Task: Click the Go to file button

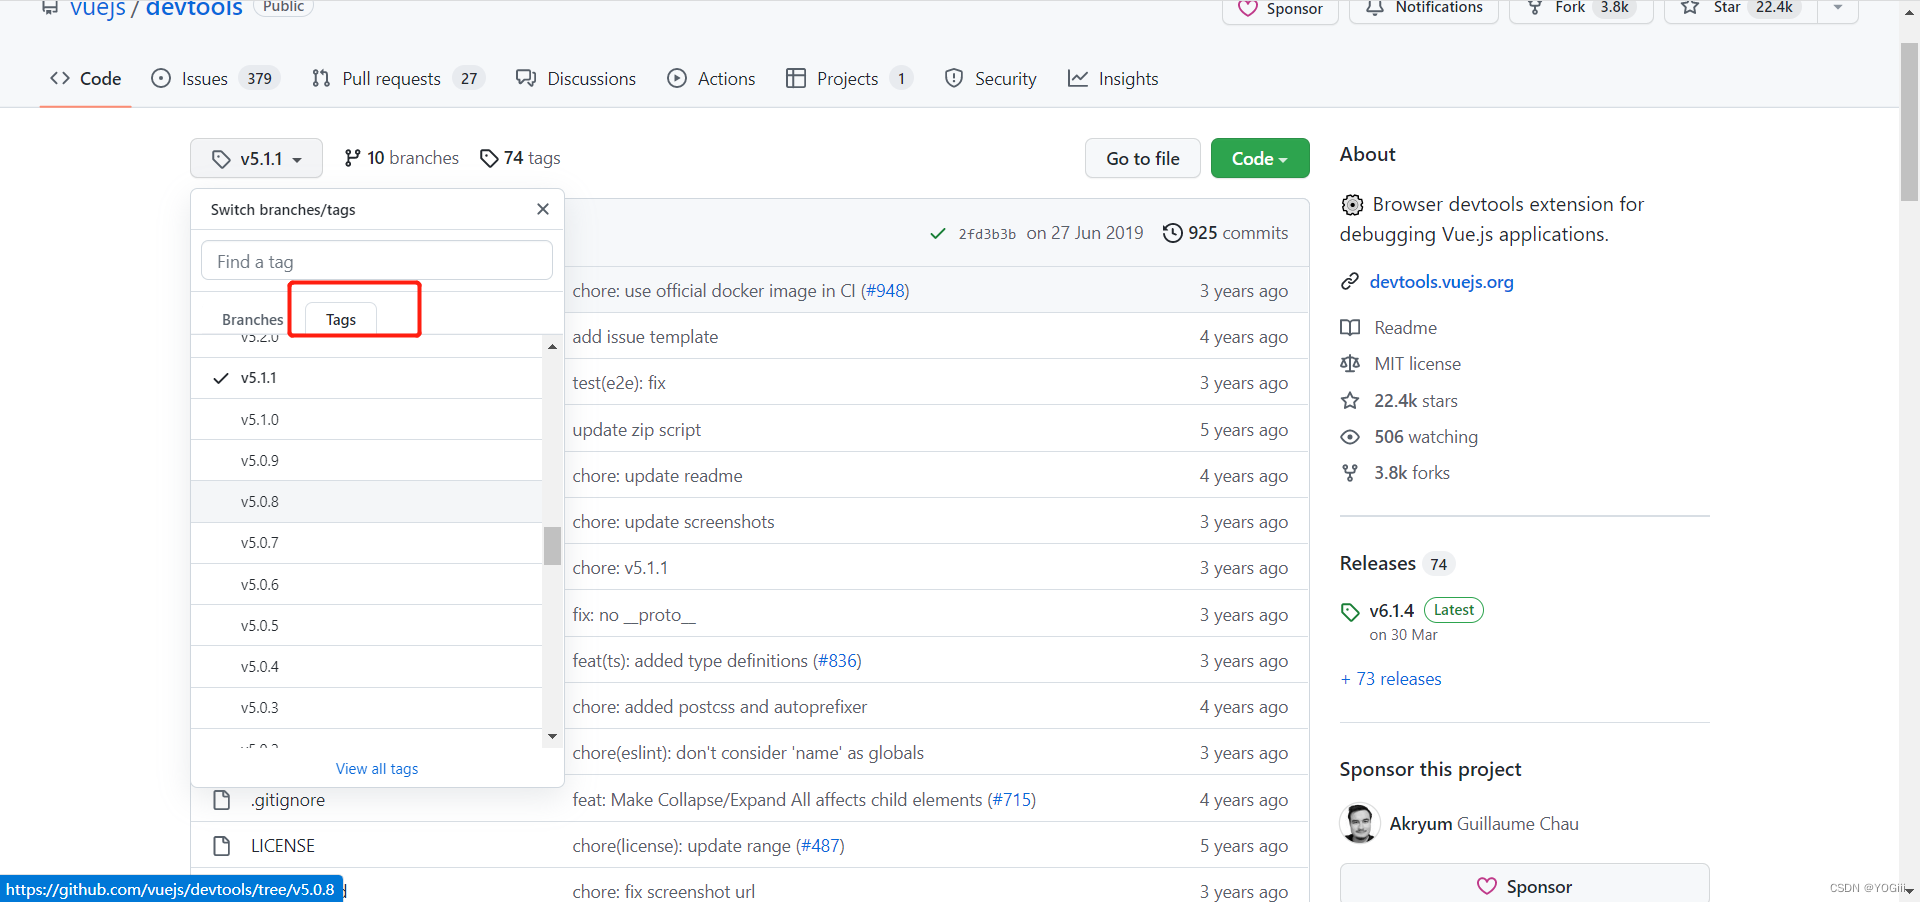Action: coord(1143,158)
